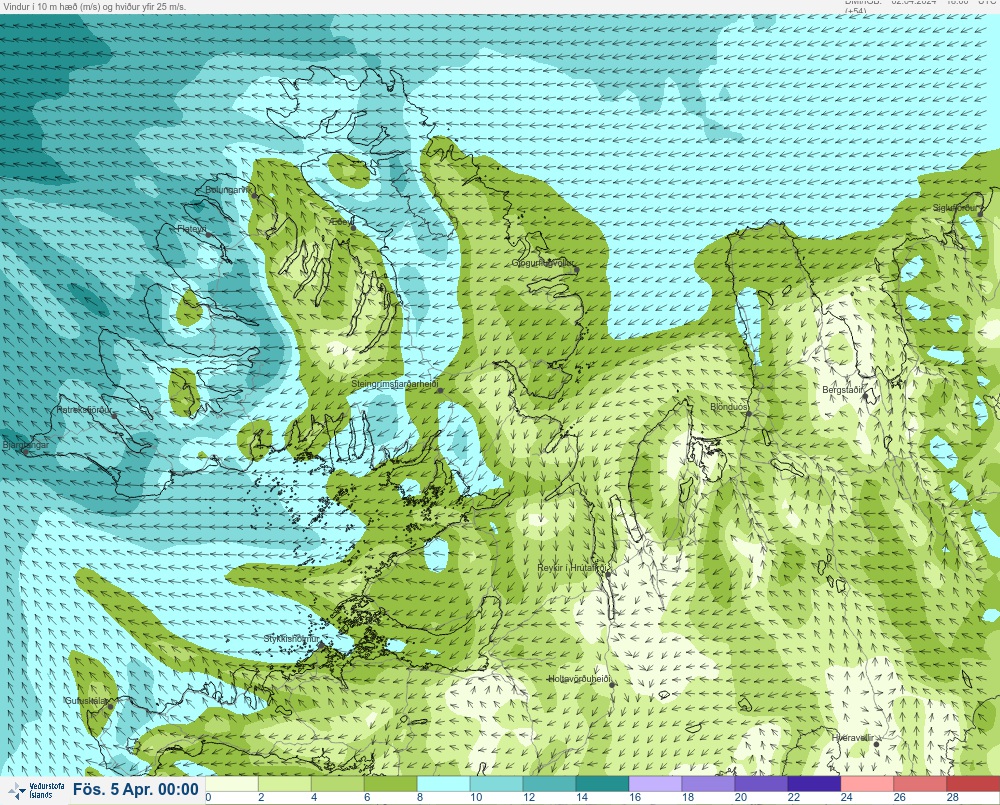Screen dimensions: 1000x805
Task: Select the teal 12–14 m/s legend swatch
Action: (x=550, y=783)
